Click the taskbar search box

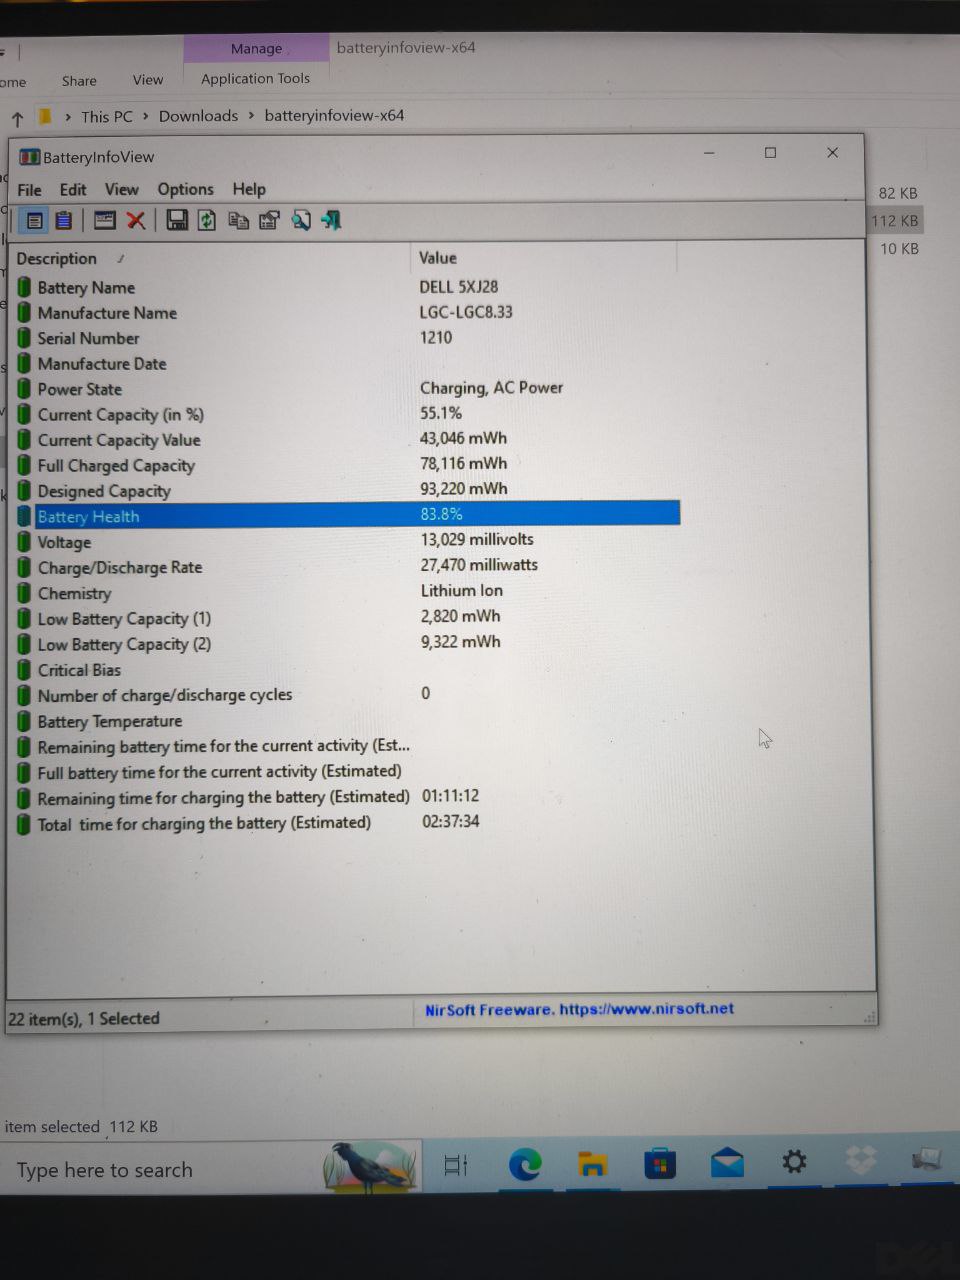pos(160,1170)
